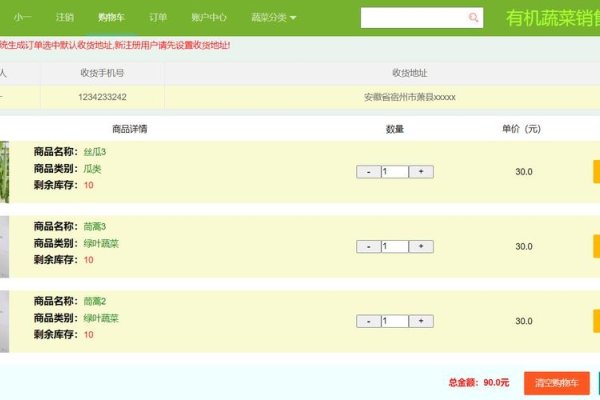Image resolution: width=600 pixels, height=400 pixels.
Task: Click the 单价（元） column header
Action: (x=522, y=129)
